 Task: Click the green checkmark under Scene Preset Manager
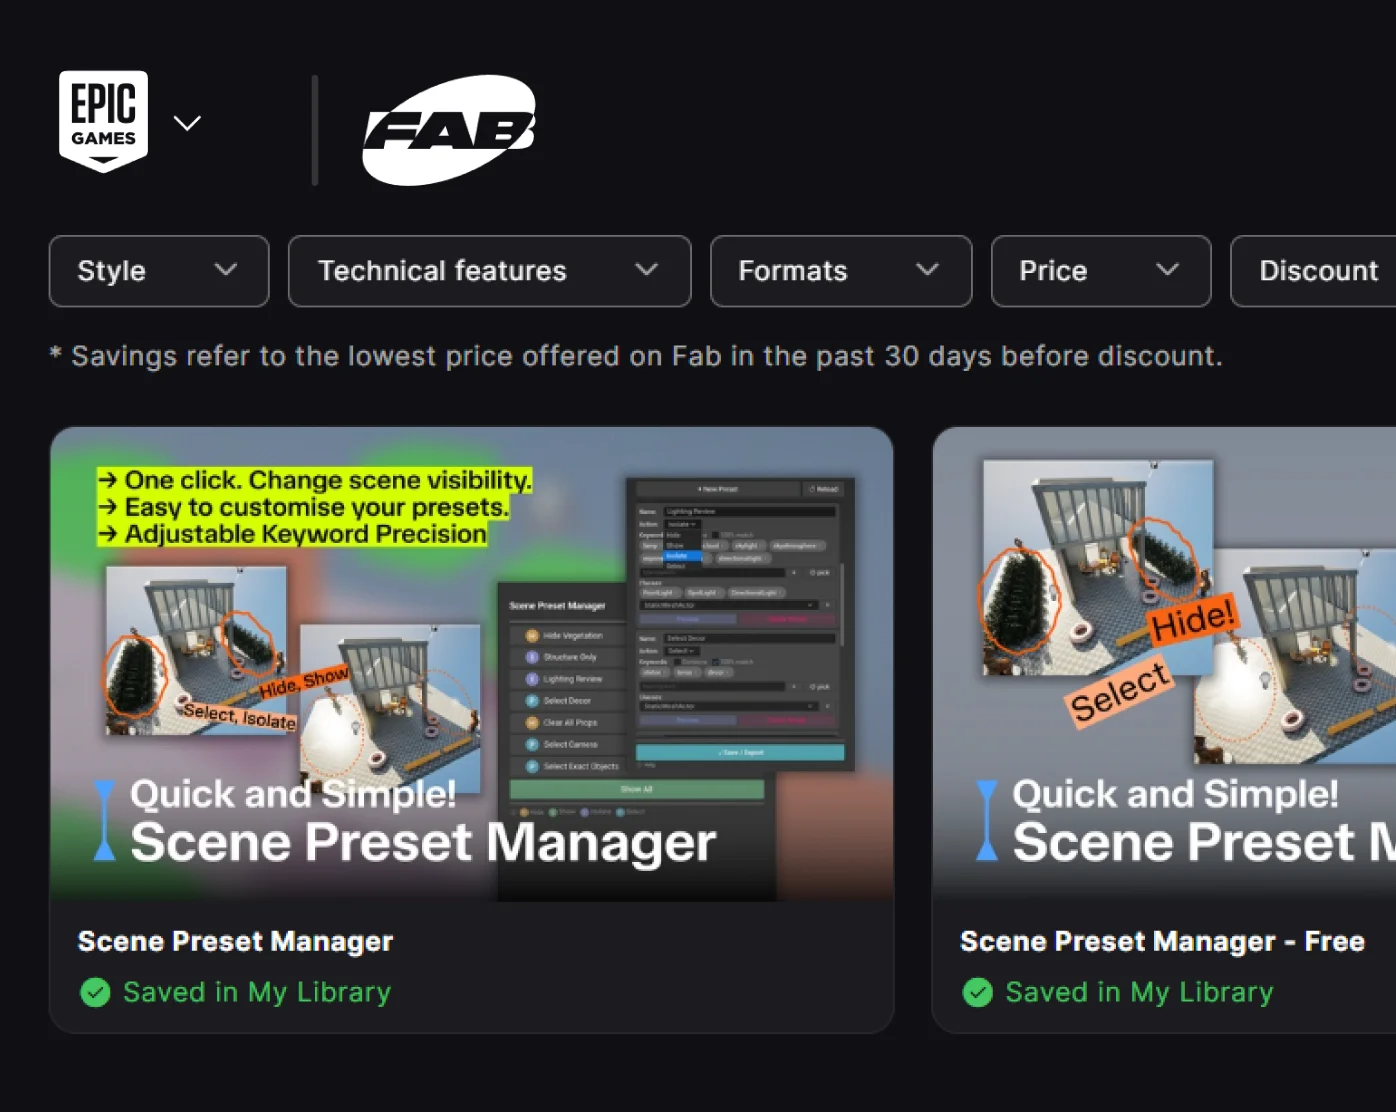pos(95,992)
